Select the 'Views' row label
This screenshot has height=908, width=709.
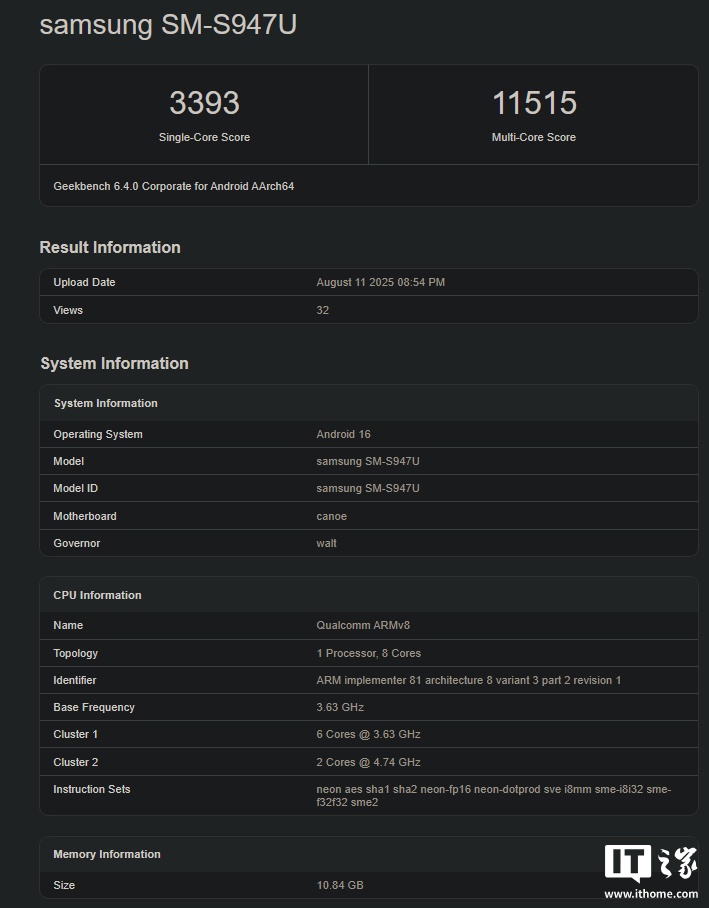pyautogui.click(x=68, y=310)
